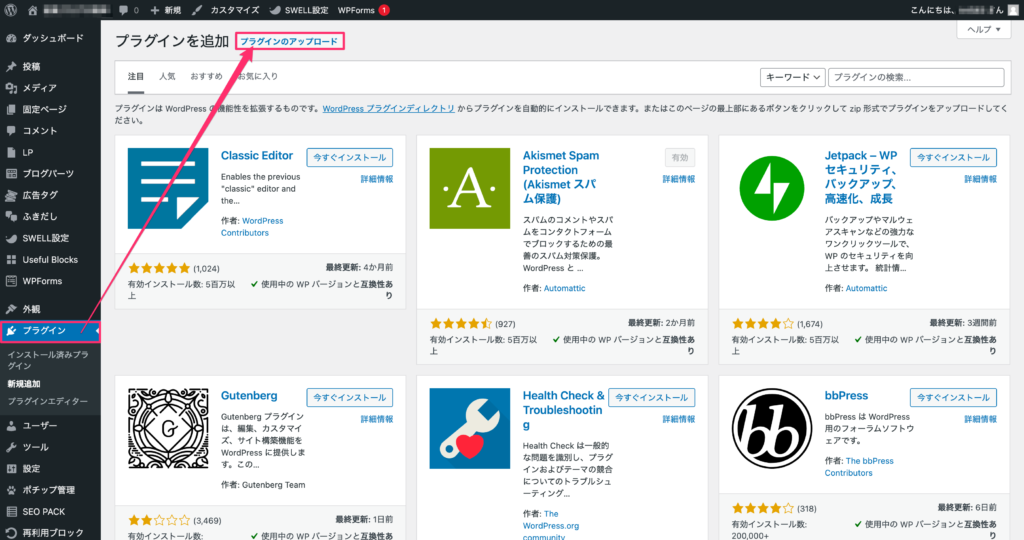Image resolution: width=1024 pixels, height=540 pixels.
Task: Click the ブログパーツ icon
Action: 11,174
